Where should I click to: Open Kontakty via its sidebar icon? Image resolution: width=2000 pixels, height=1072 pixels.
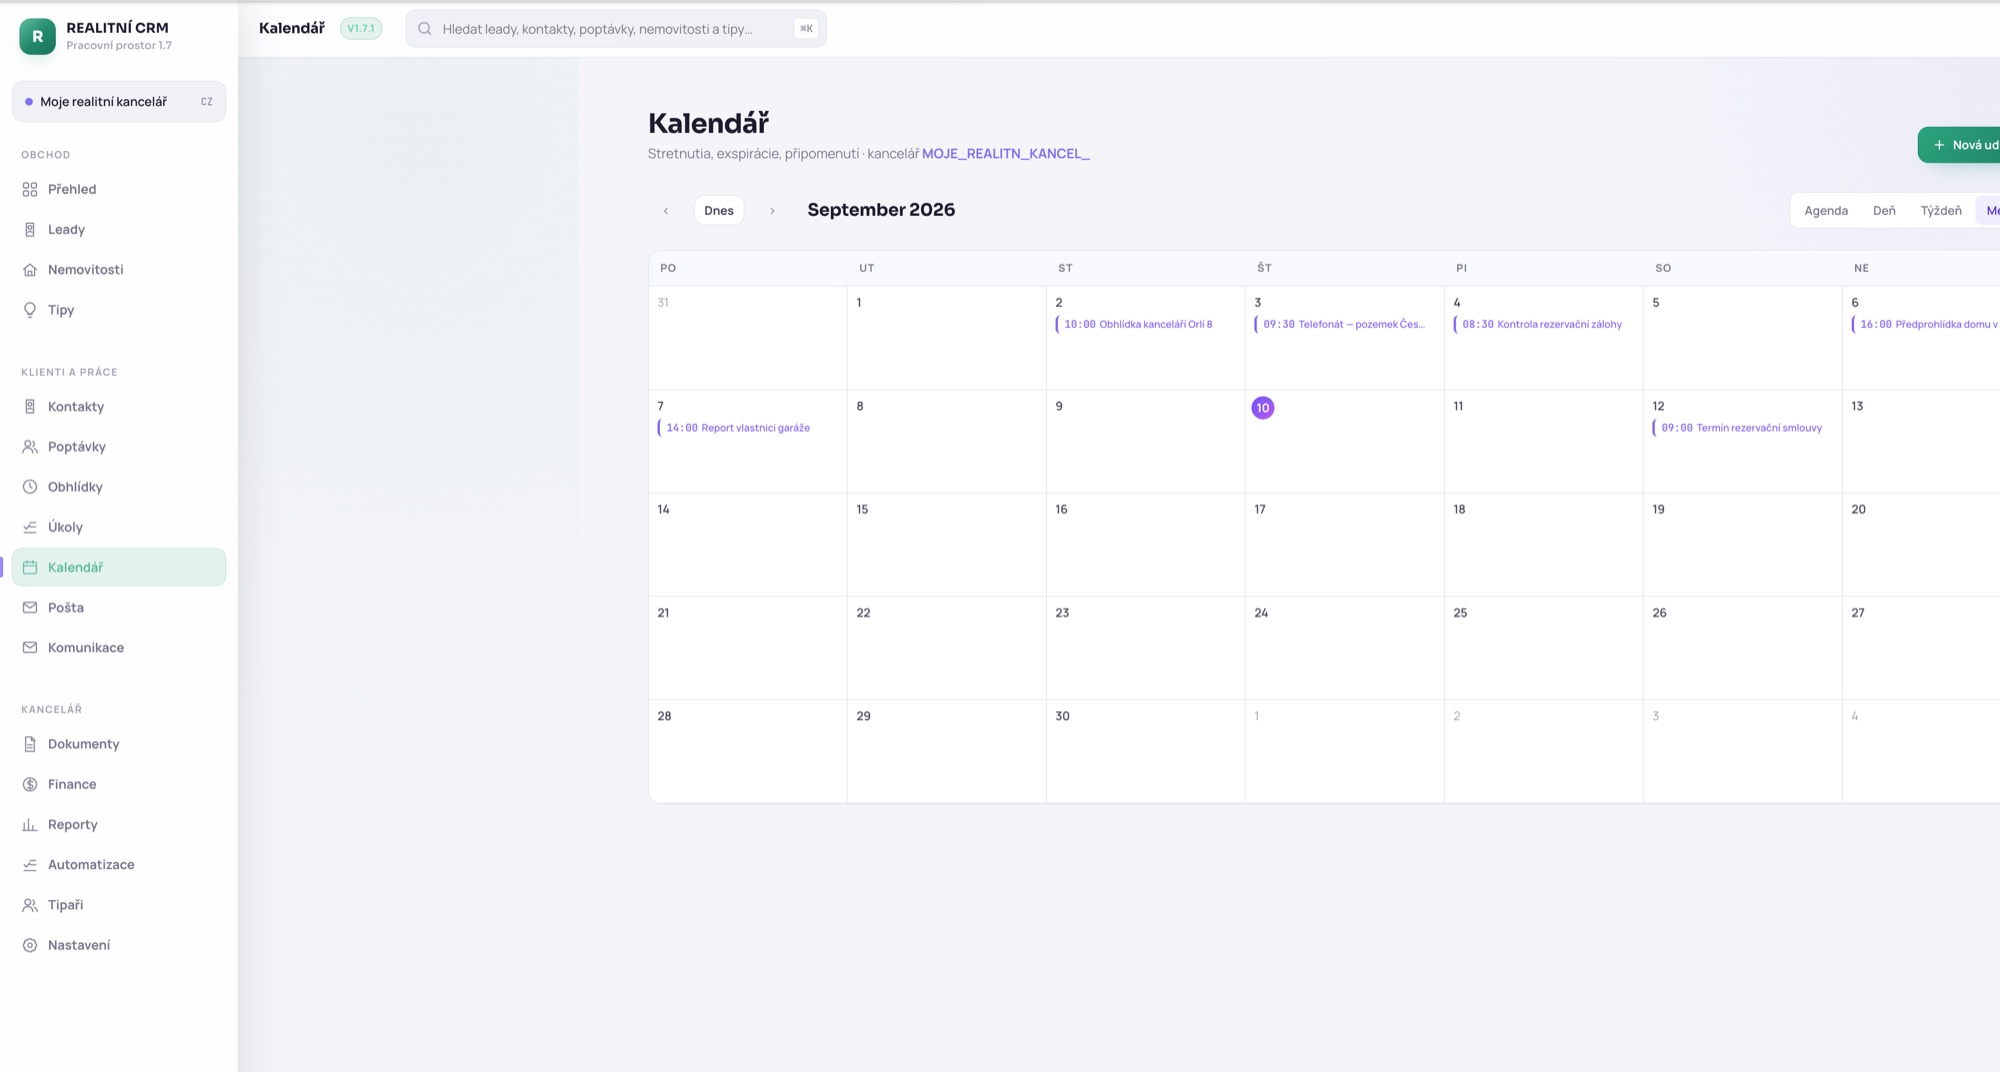coord(30,407)
